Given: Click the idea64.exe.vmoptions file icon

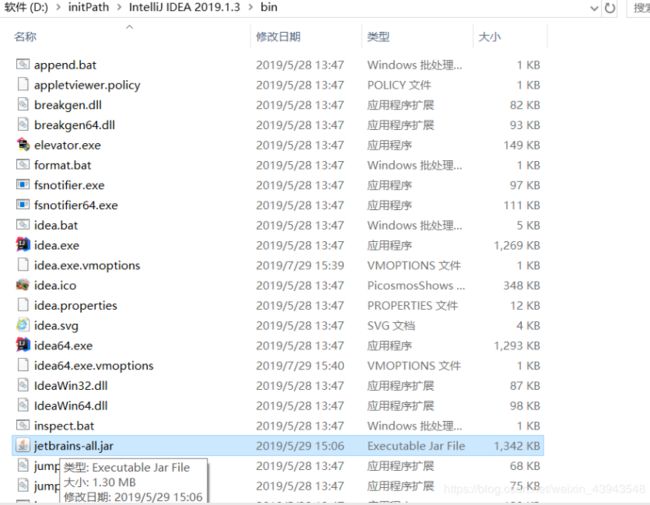Looking at the screenshot, I should 23,365.
